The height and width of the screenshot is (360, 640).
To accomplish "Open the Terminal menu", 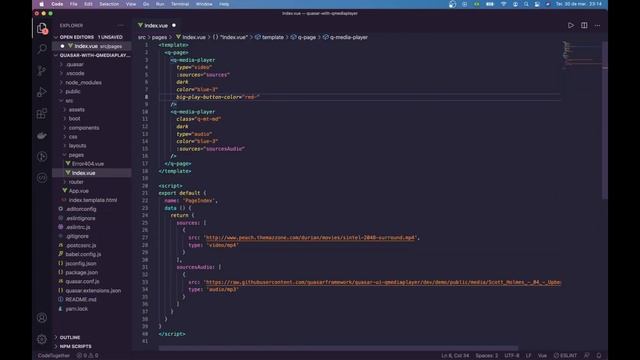I will [180, 4].
